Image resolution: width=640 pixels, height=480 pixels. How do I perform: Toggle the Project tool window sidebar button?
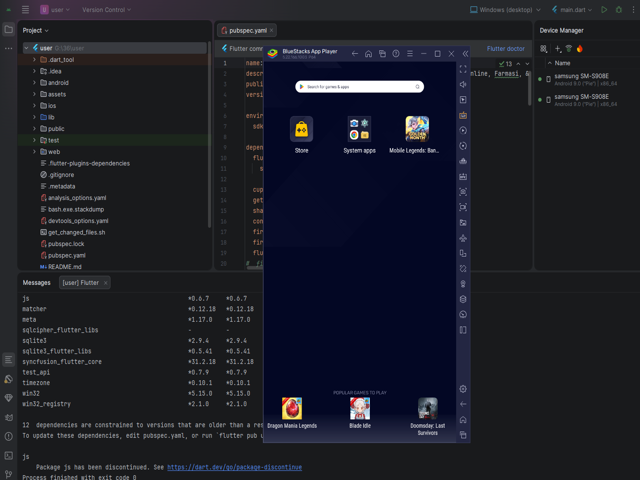9,29
